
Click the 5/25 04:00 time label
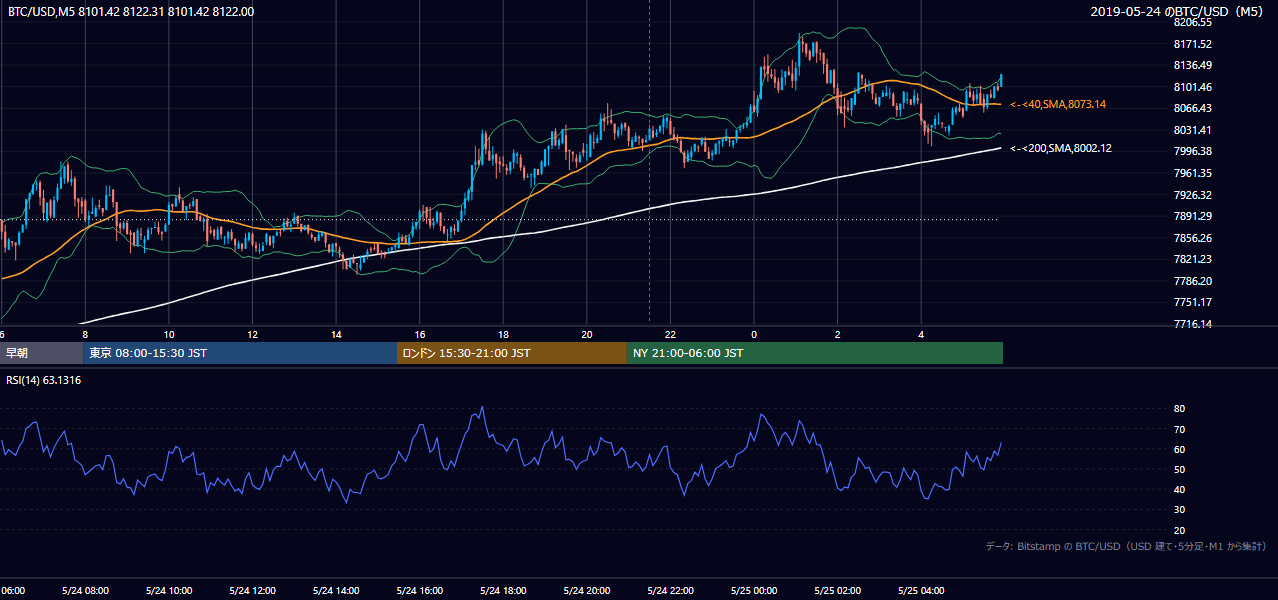[920, 591]
